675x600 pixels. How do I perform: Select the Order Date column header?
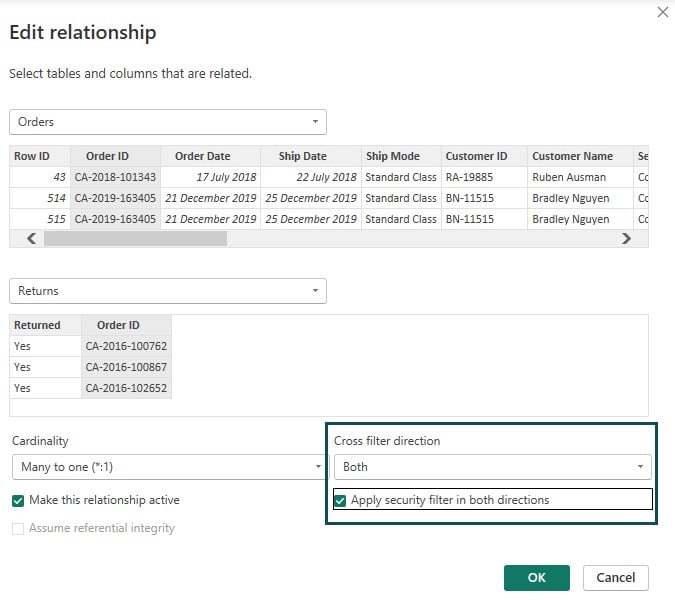(211, 156)
